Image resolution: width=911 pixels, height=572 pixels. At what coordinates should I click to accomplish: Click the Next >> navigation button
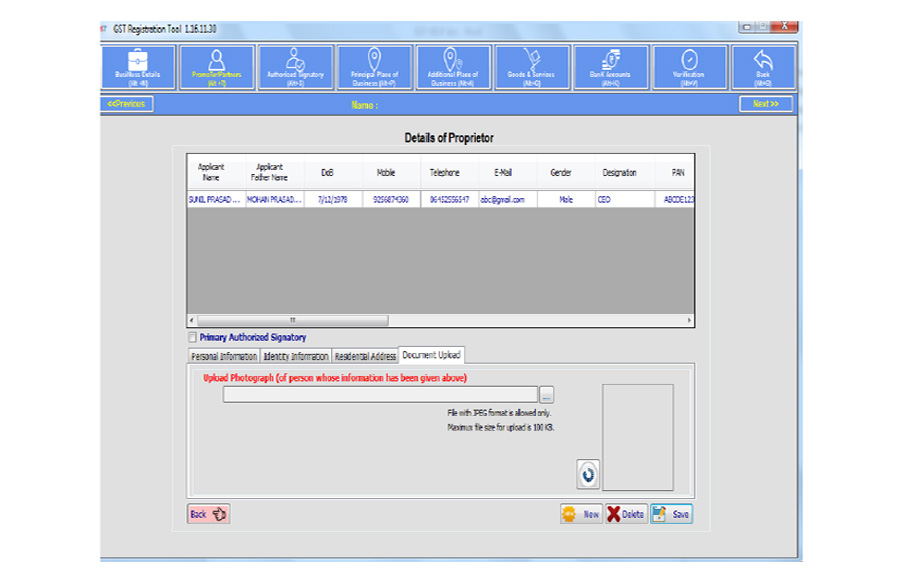point(765,104)
